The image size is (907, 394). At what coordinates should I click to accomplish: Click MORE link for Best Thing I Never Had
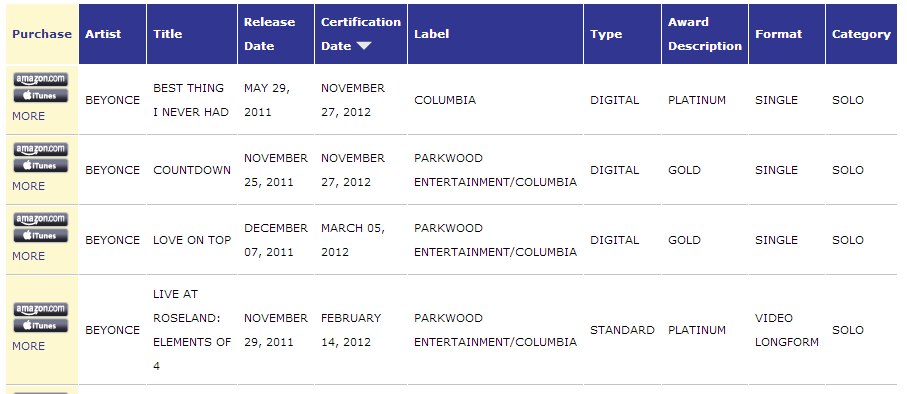click(28, 116)
